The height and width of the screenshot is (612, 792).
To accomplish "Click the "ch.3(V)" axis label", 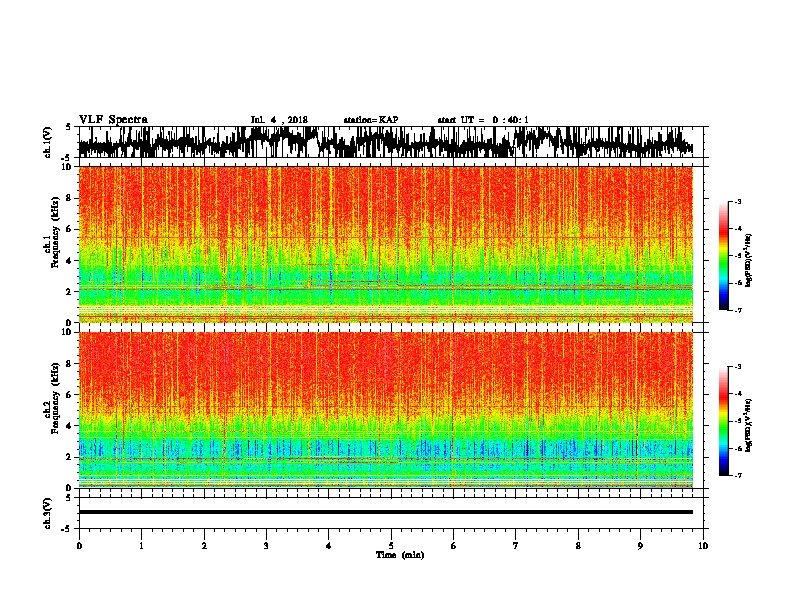I will click(x=47, y=513).
